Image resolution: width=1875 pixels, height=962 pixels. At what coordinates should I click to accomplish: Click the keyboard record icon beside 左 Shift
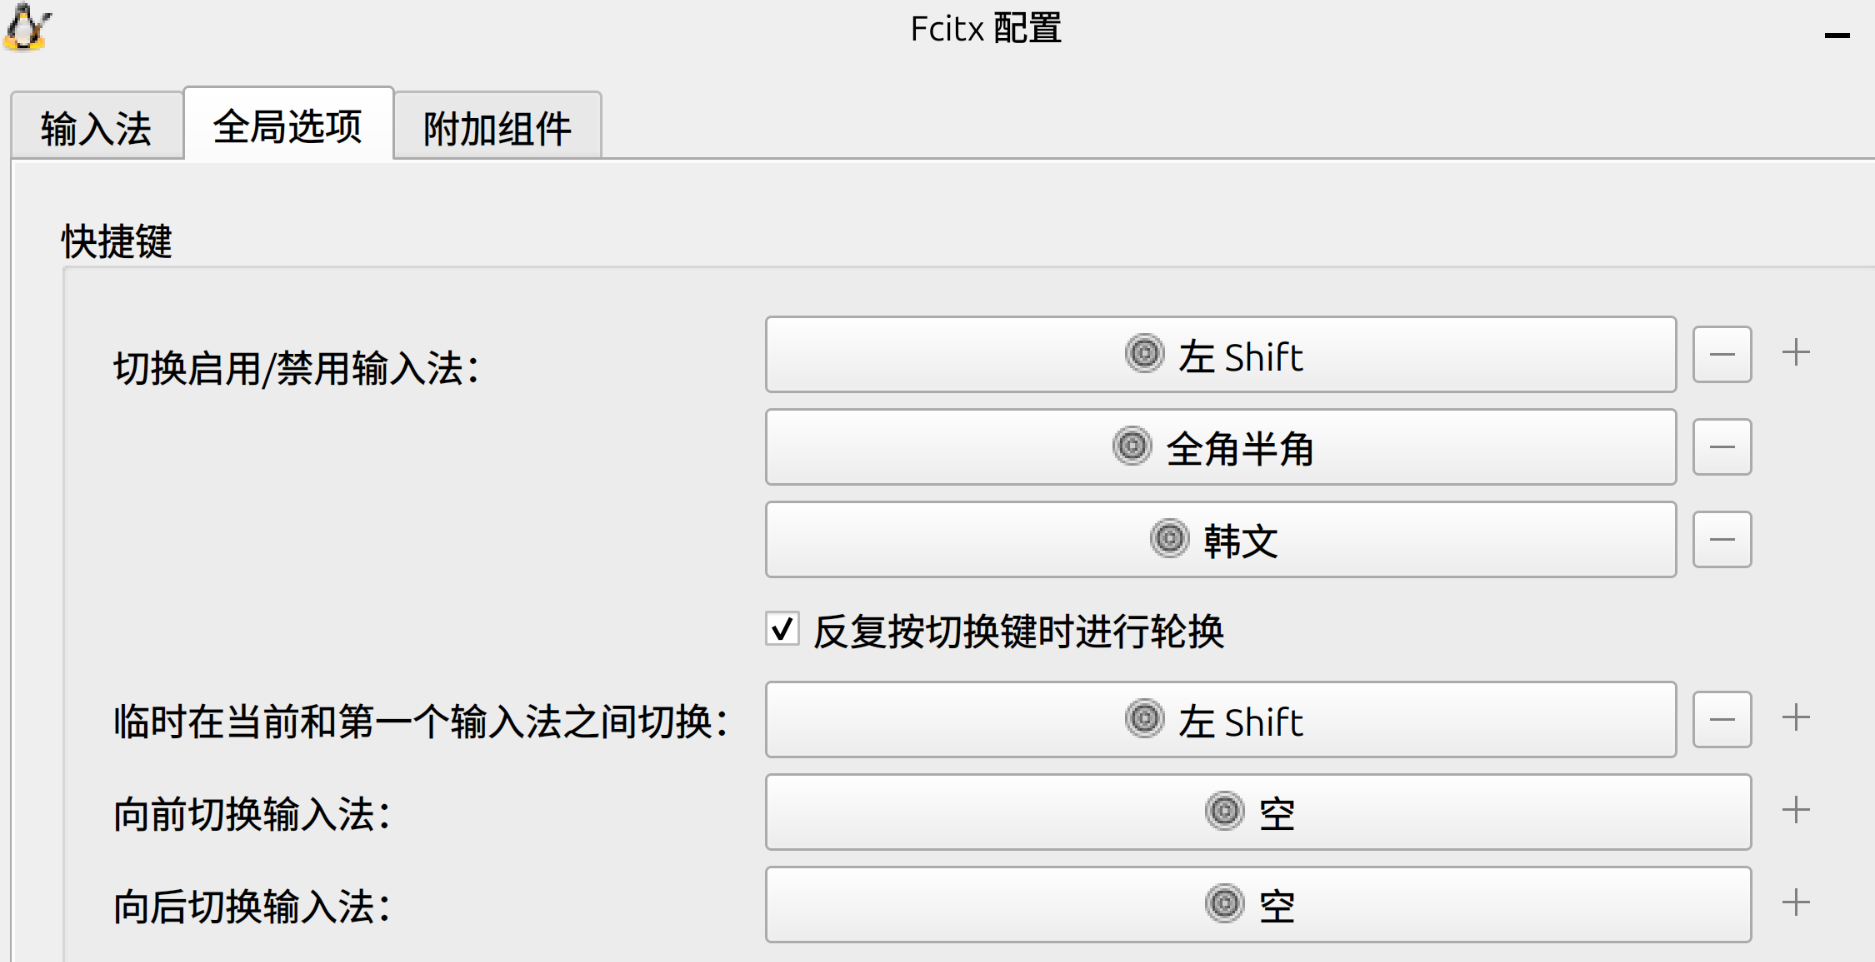coord(1146,354)
